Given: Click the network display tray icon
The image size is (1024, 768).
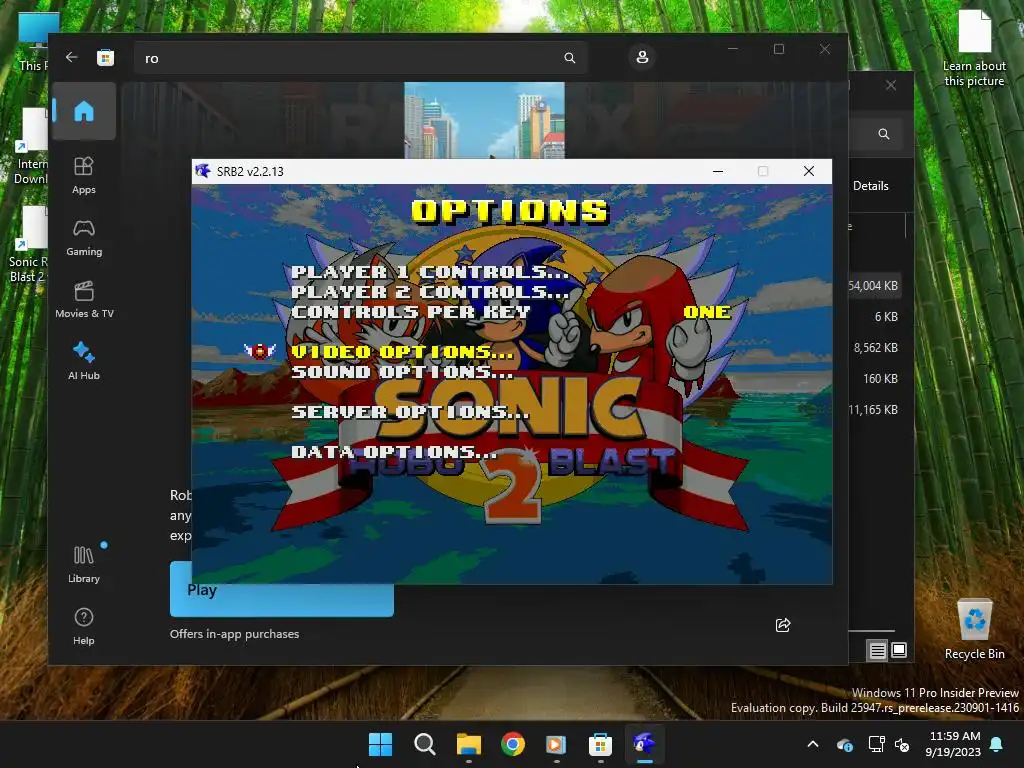Looking at the screenshot, I should coord(876,744).
